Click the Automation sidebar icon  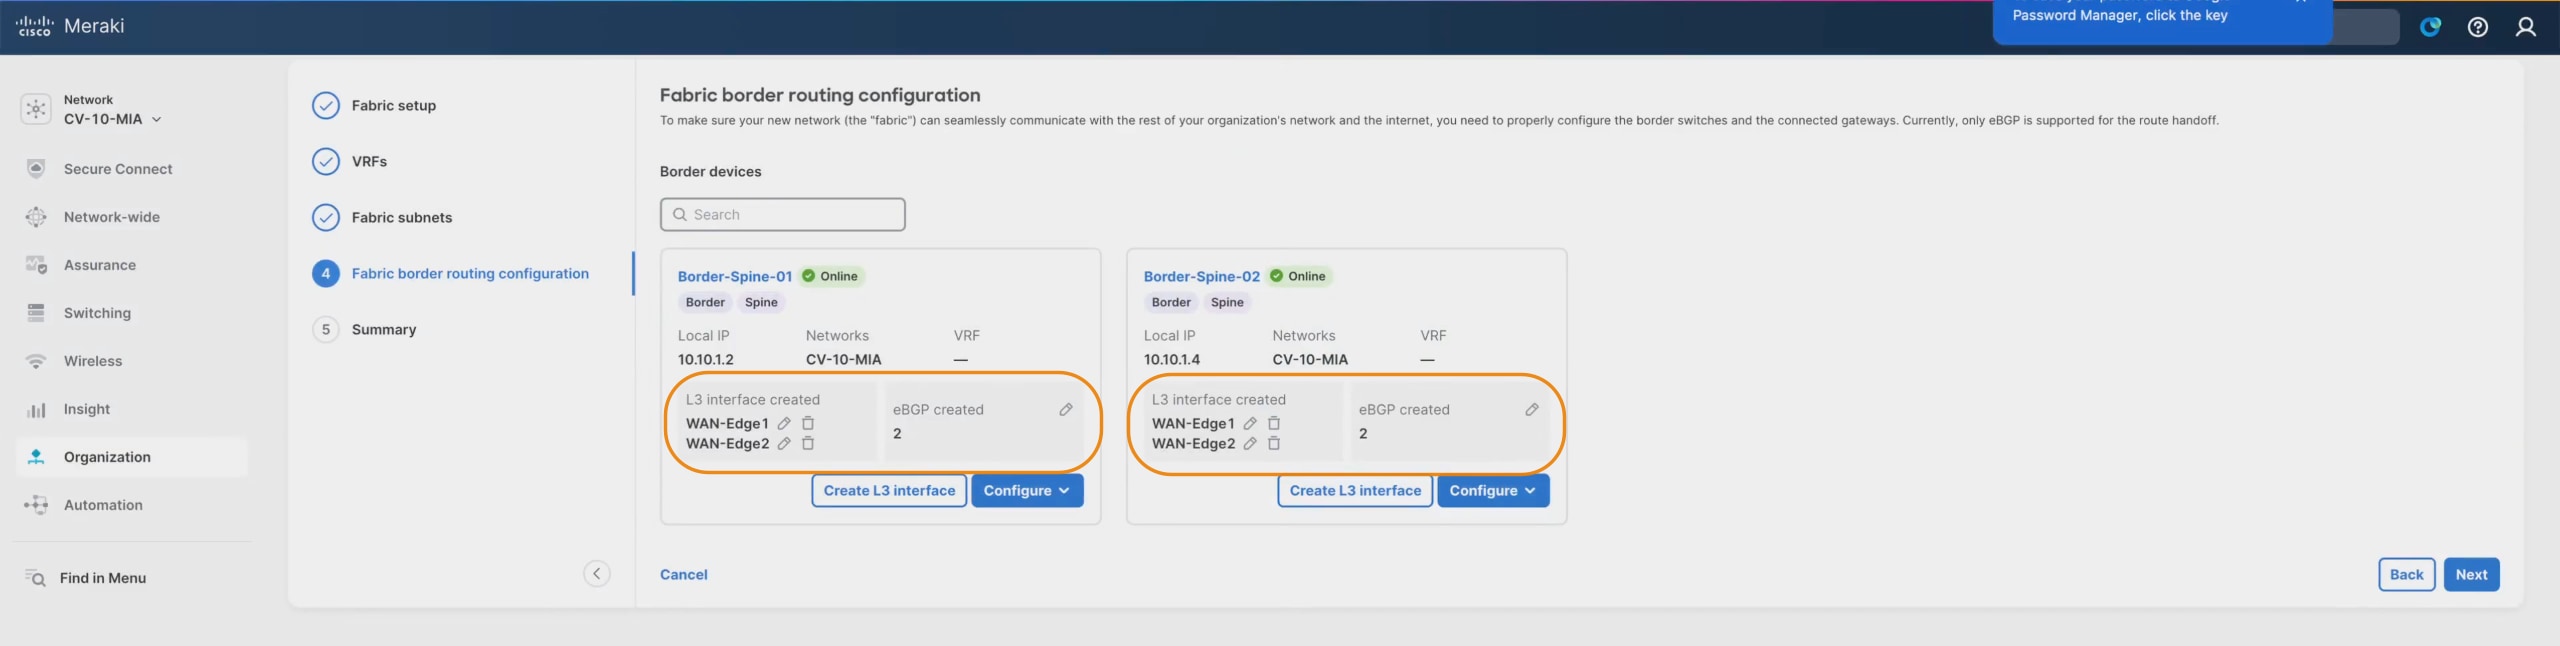pos(36,505)
